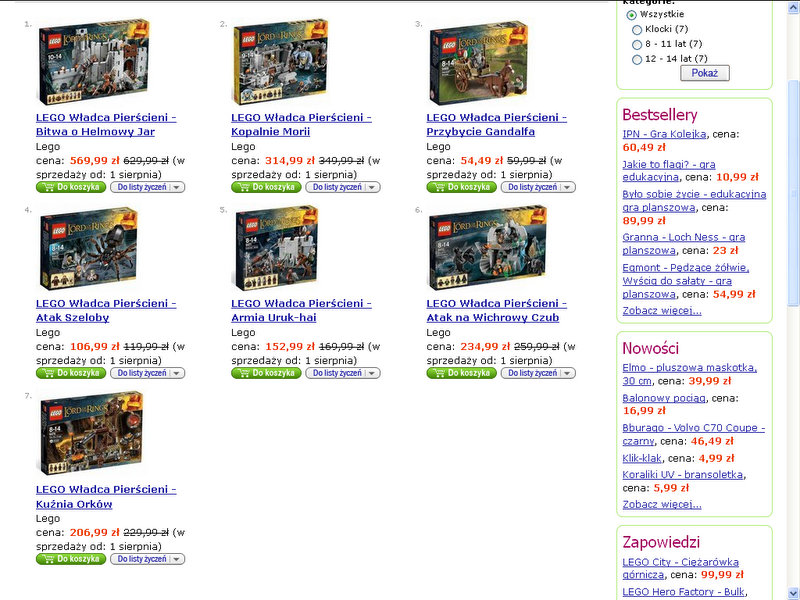View the Kuźnia Orków product image
This screenshot has width=800, height=600.
[x=91, y=434]
